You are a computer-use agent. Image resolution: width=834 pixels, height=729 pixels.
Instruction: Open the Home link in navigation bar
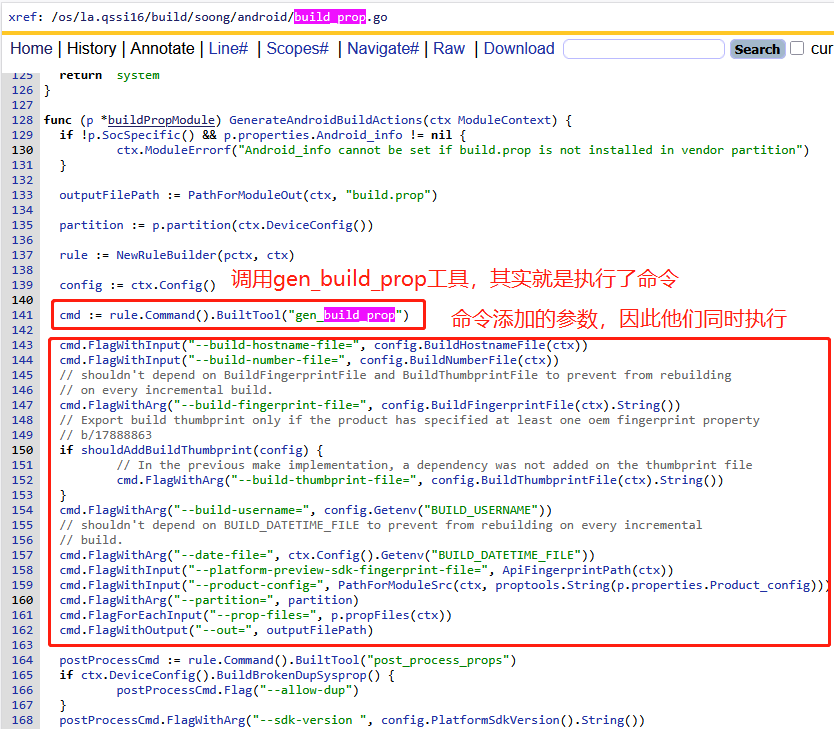pos(31,49)
